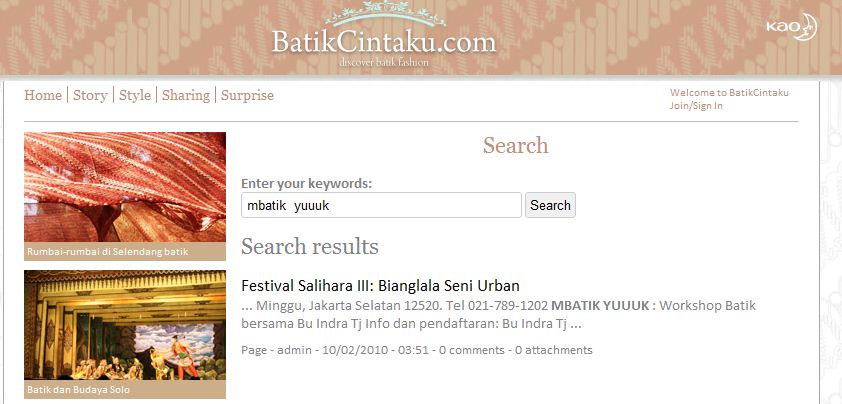The image size is (842, 404).
Task: Click the BatikCintaku.com site logo
Action: pyautogui.click(x=383, y=41)
